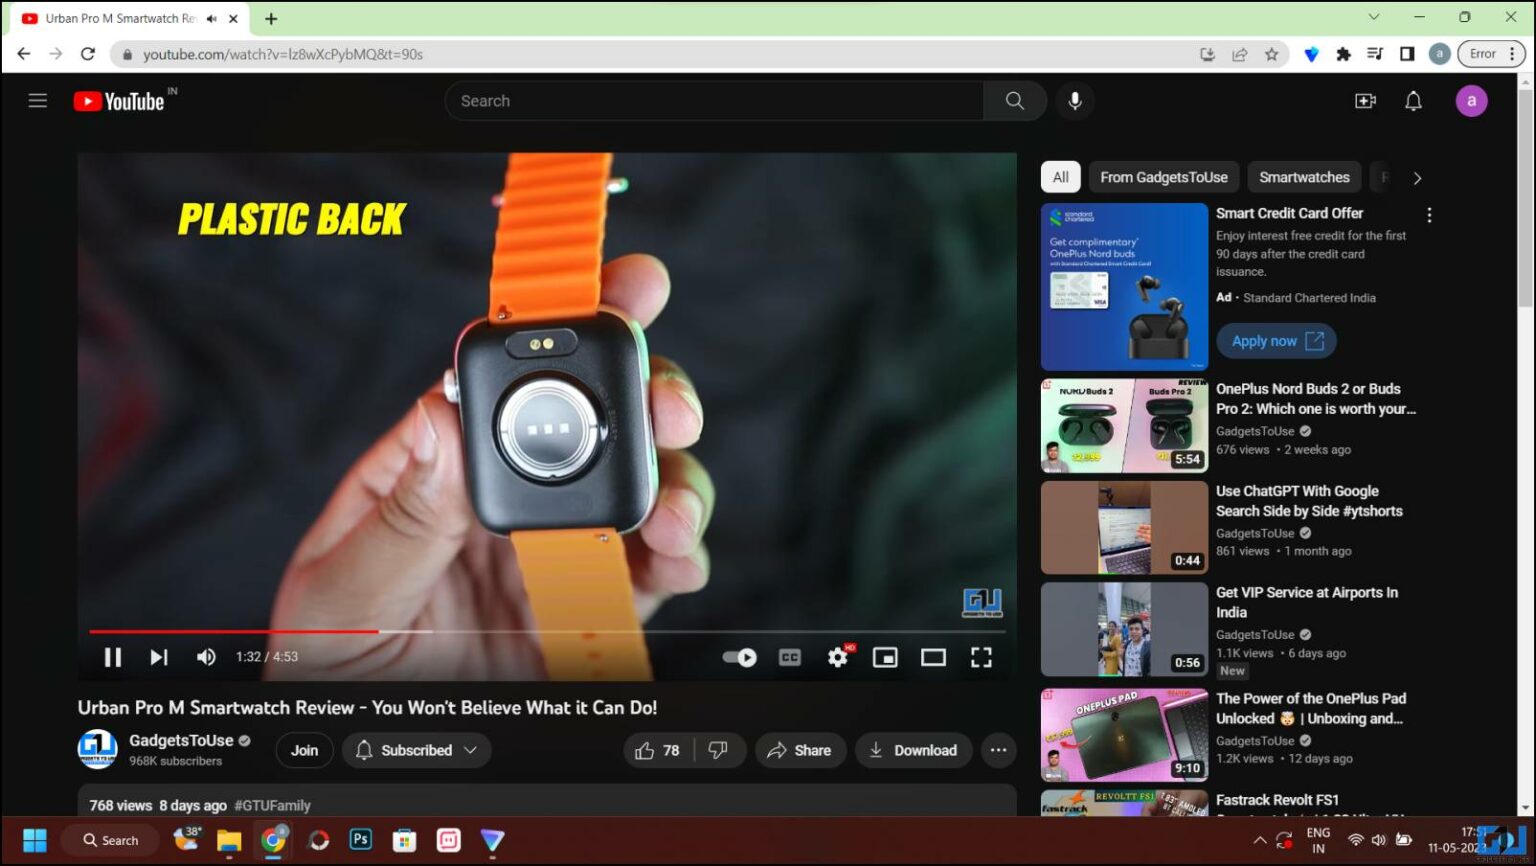Select the Smartwatches filter chip
Viewport: 1536px width, 866px height.
point(1304,177)
